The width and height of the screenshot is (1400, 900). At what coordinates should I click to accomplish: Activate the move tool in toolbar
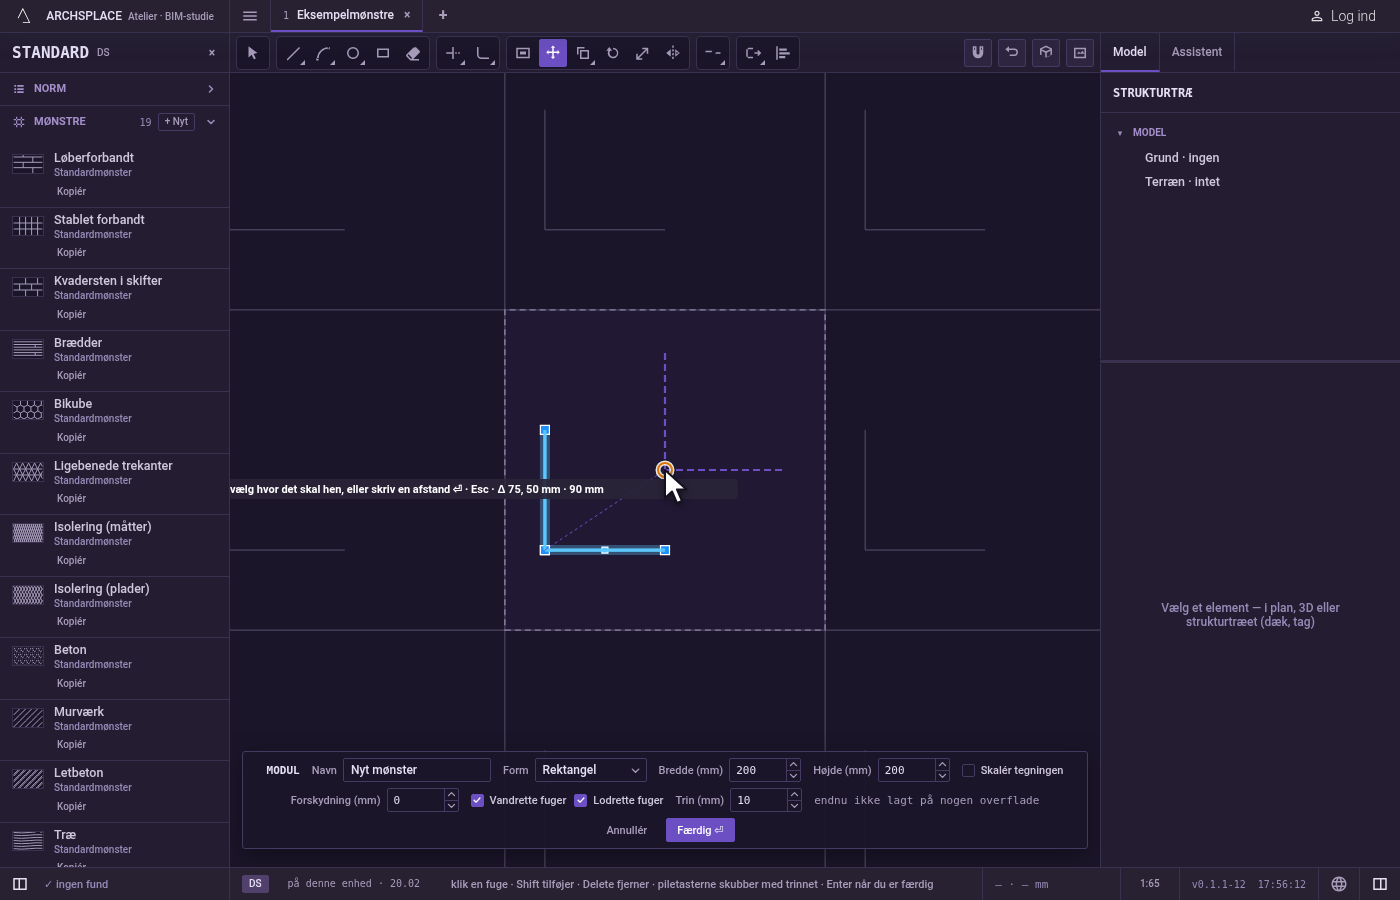(553, 53)
